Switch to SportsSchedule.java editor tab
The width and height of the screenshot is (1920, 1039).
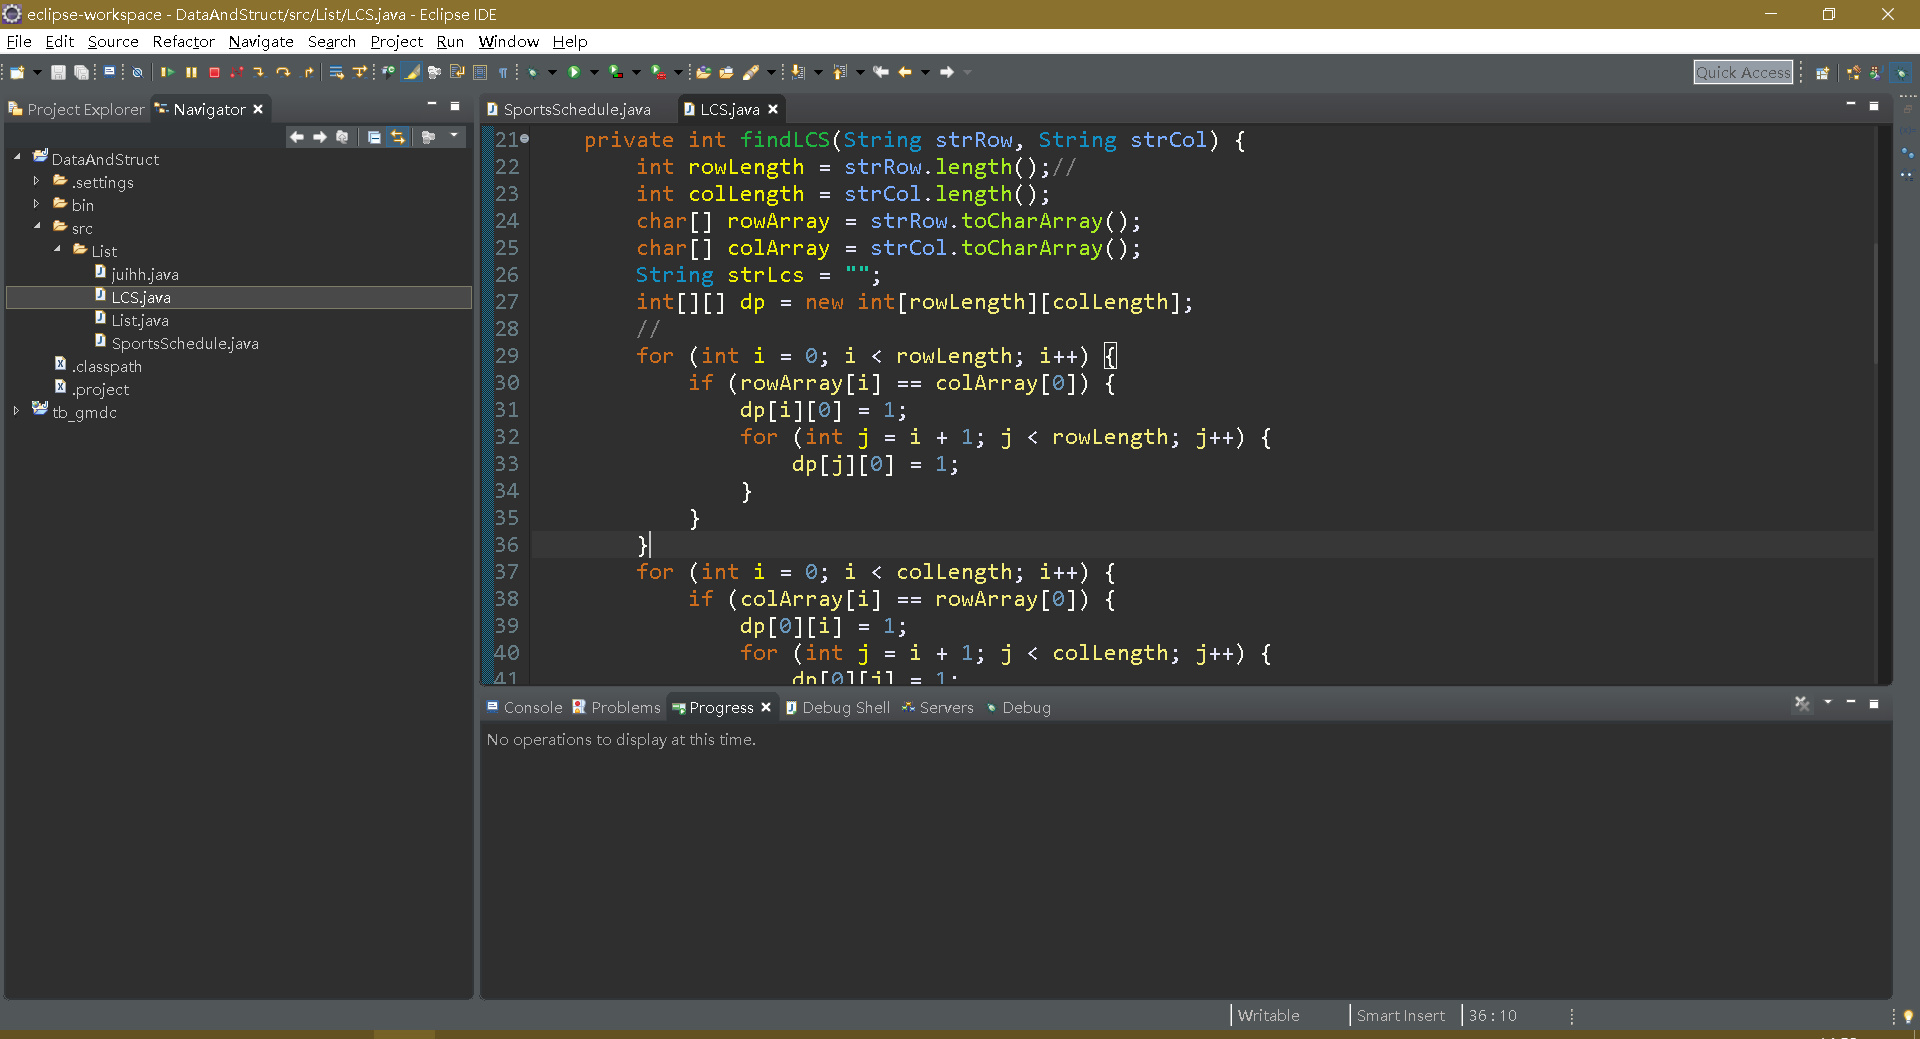pos(568,109)
